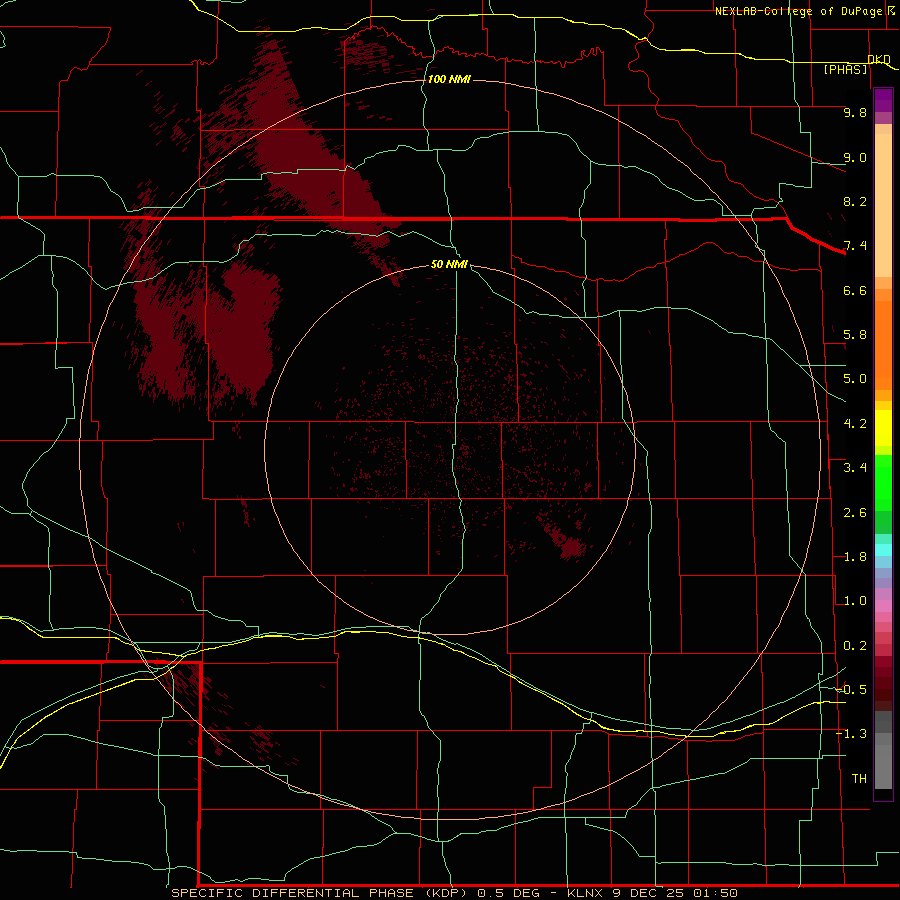Click the 9.0 value on the color scale

(x=855, y=157)
